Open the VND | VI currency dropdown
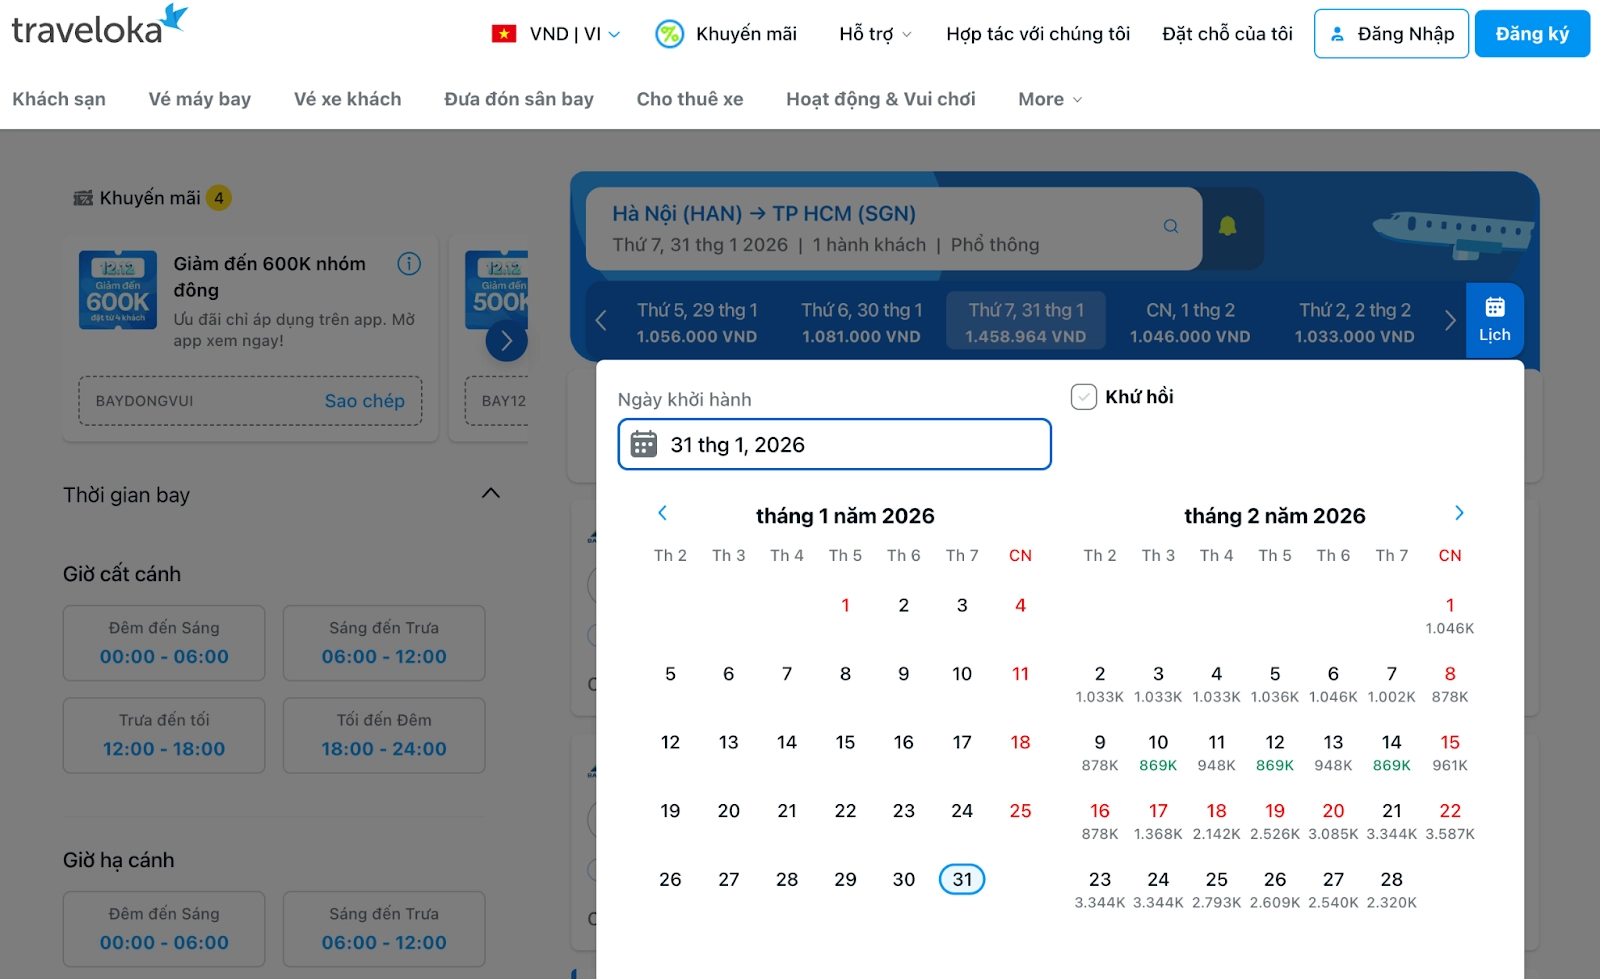The image size is (1600, 979). pyautogui.click(x=557, y=34)
